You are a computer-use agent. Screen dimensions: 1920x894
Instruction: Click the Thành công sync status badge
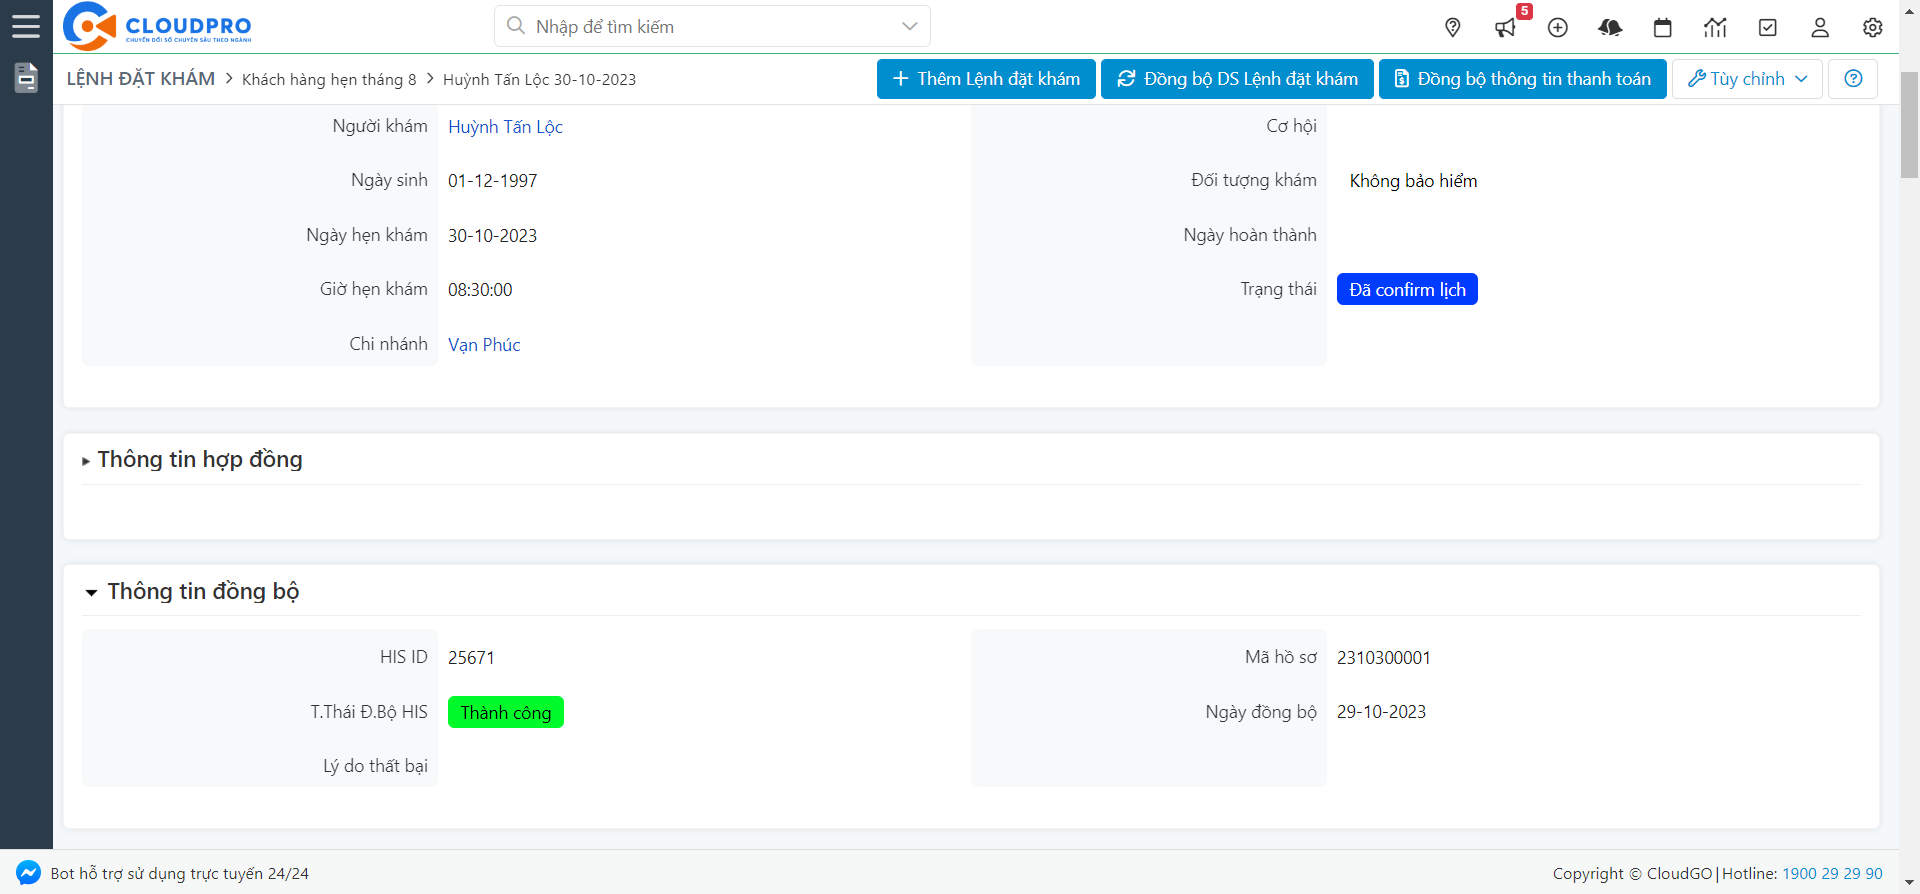point(505,713)
